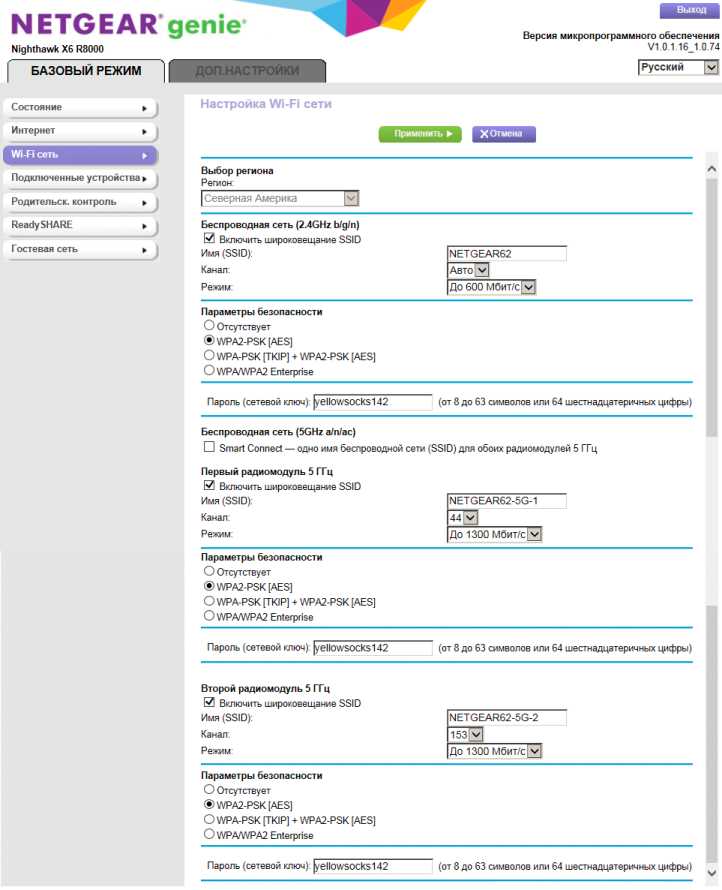This screenshot has height=890, width=722.
Task: Choose WPA-PSK [TKIP] + WPA2-PSK [AES] for 2.4GHz
Action: 209,355
